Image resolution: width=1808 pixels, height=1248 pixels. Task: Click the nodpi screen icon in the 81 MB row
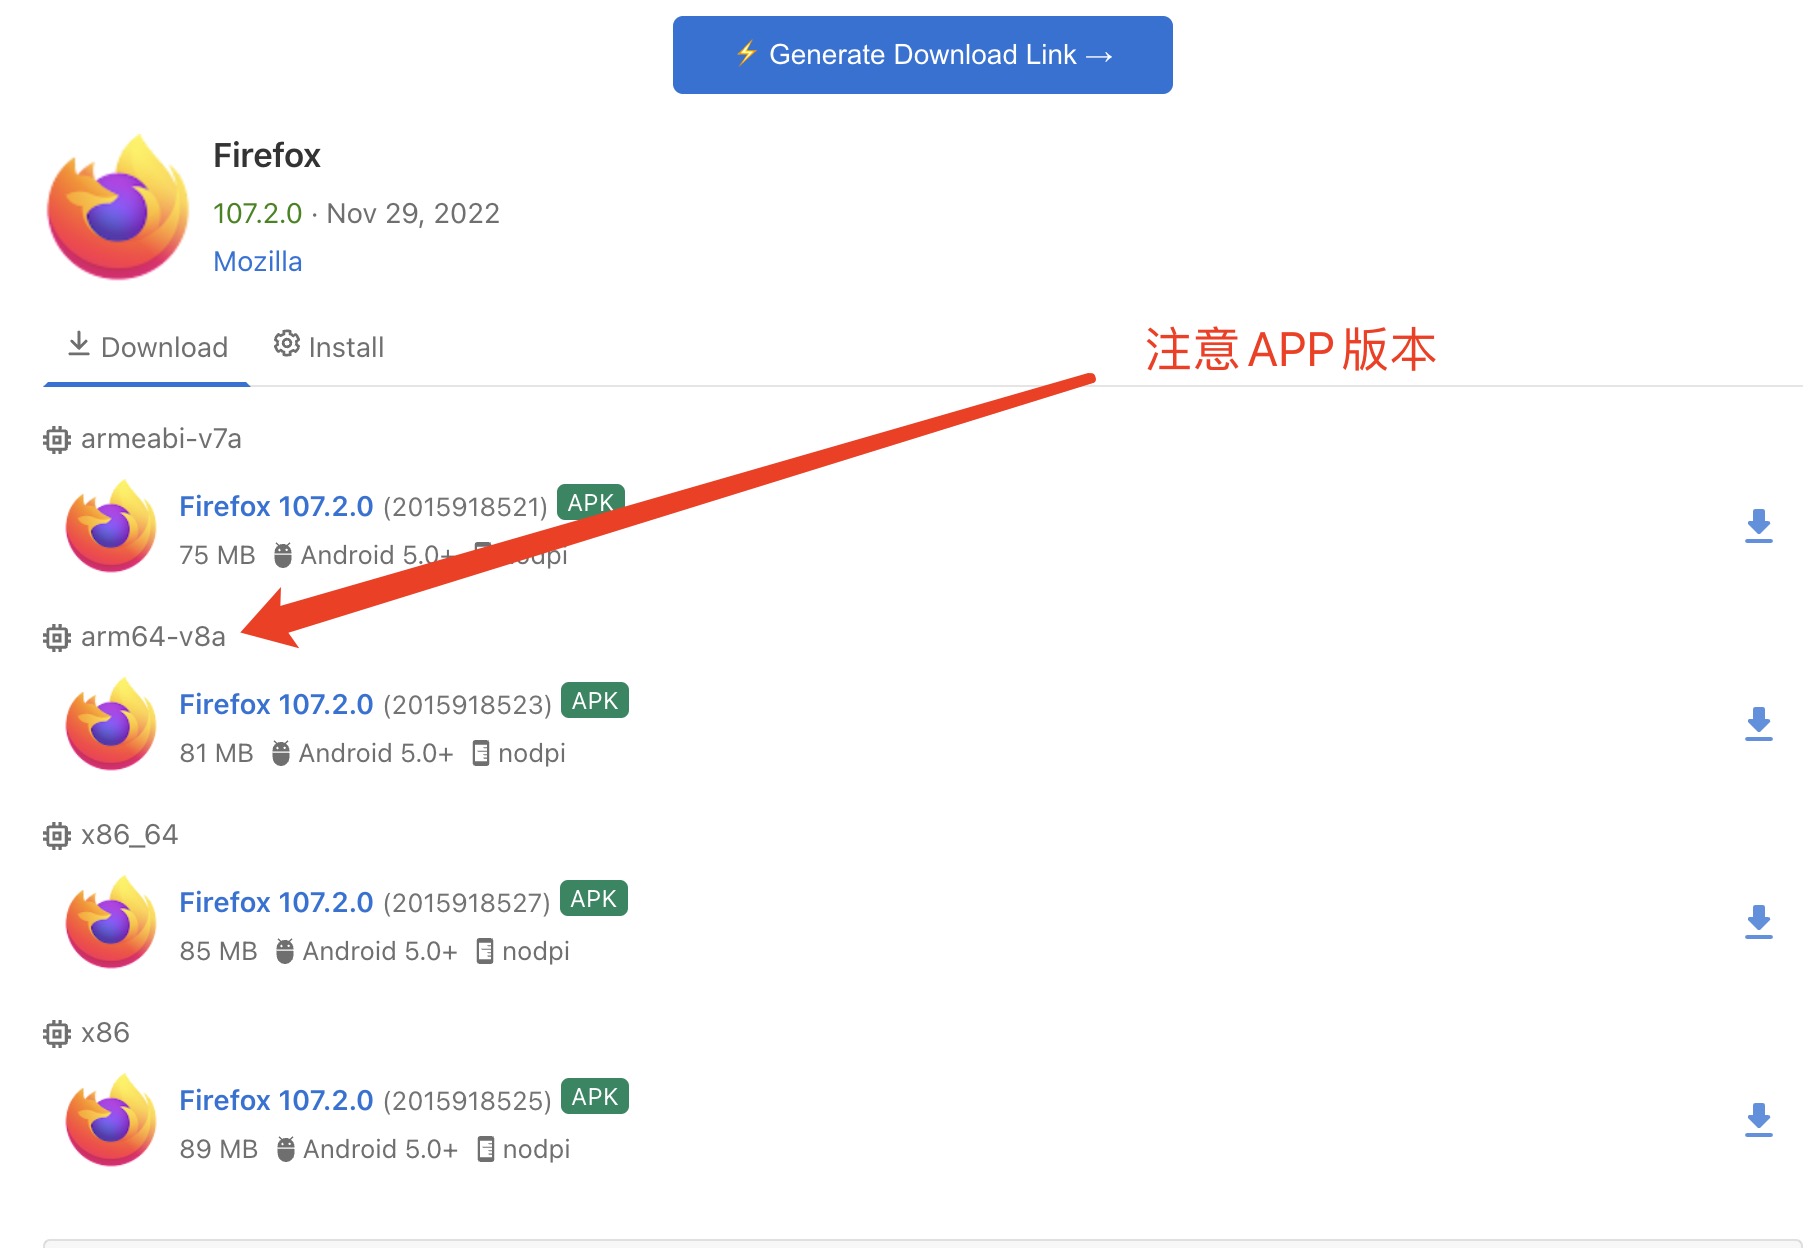click(481, 753)
